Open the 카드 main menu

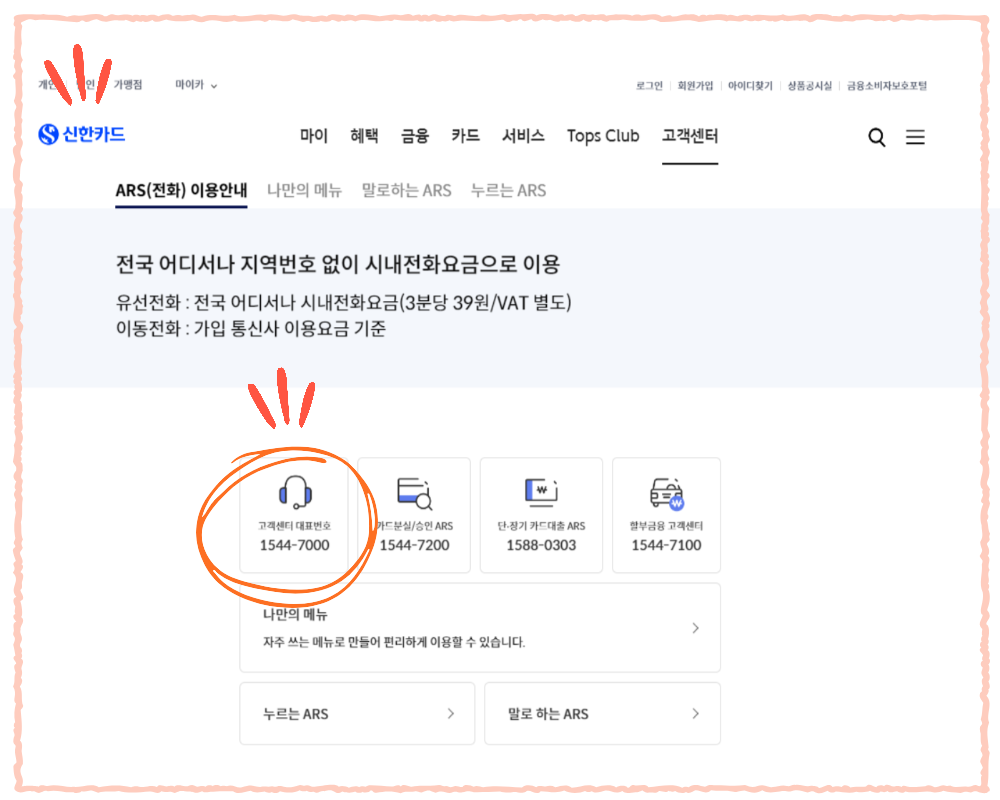(x=466, y=136)
